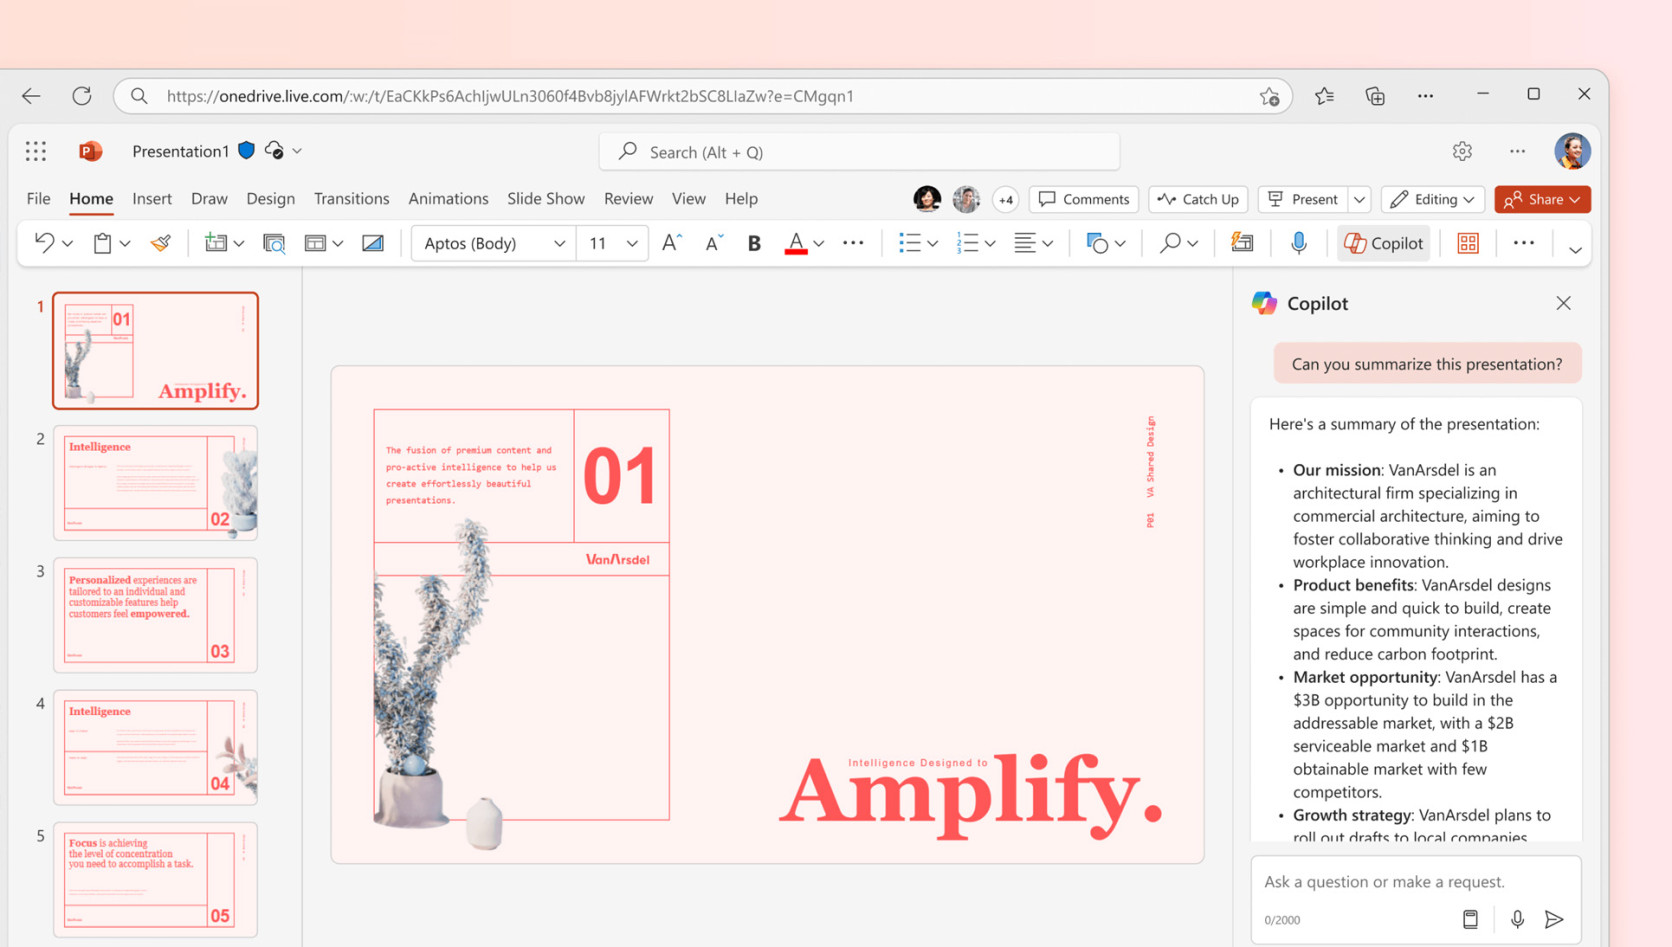The width and height of the screenshot is (1672, 947).
Task: Switch to the Design tab
Action: (270, 198)
